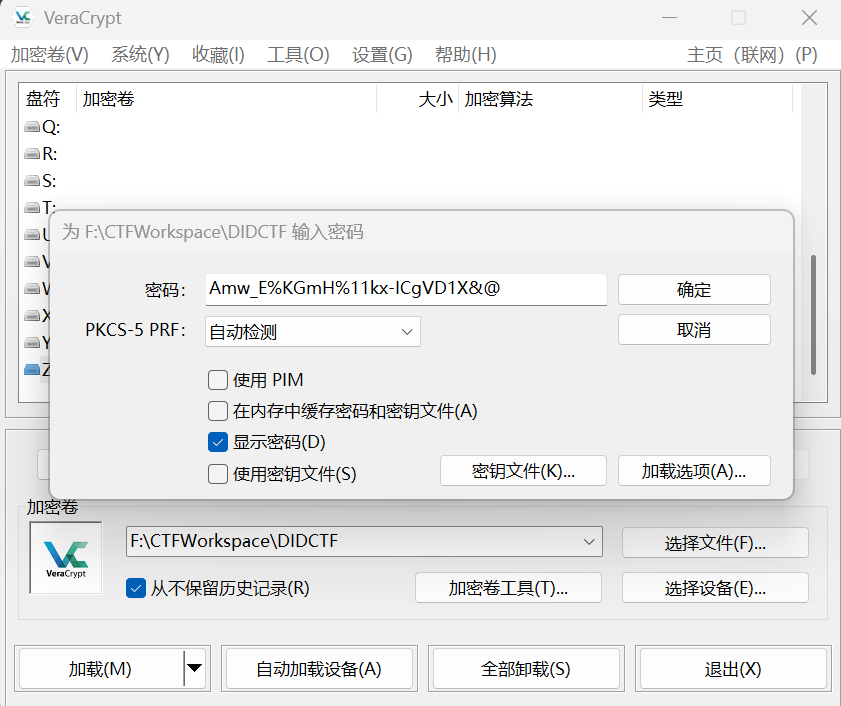Viewport: 841px width, 706px height.
Task: Click the 大小 column header
Action: coord(417,99)
